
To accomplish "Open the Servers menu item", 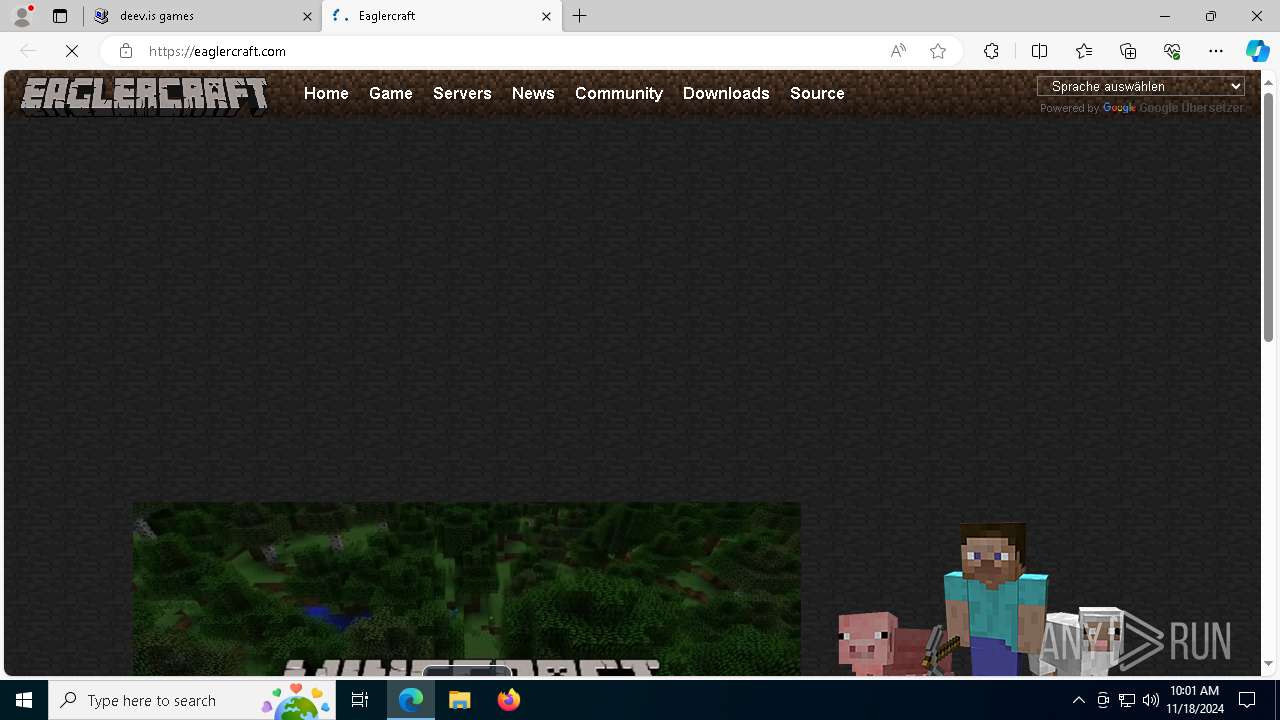I will click(x=462, y=93).
